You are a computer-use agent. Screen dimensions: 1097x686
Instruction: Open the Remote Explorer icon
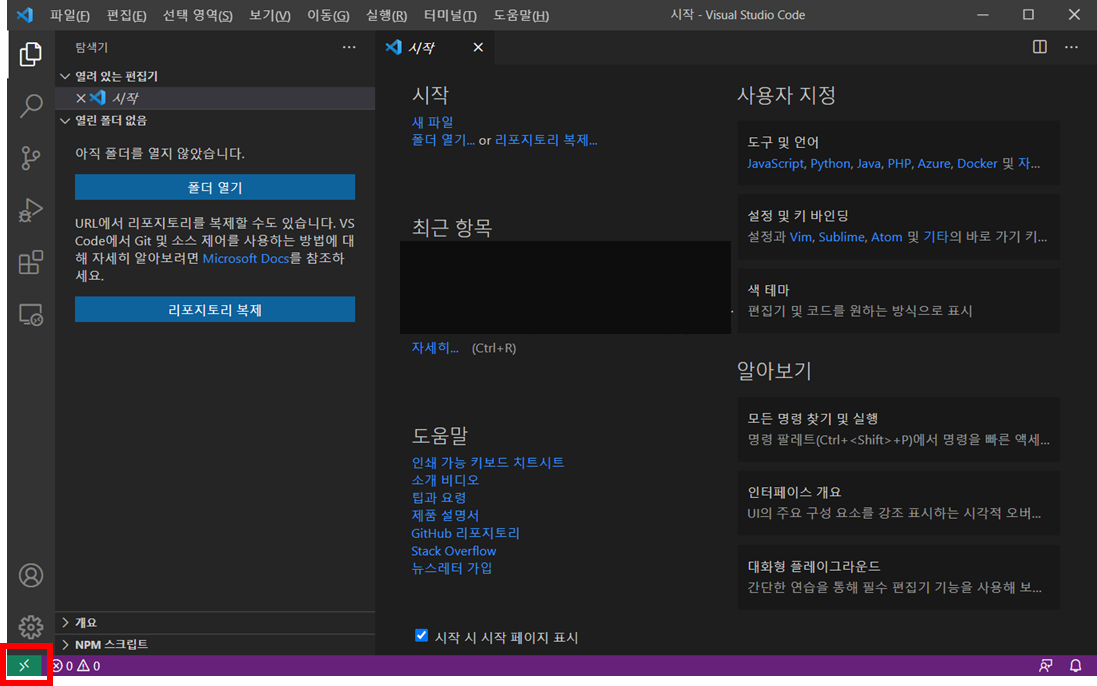coord(30,315)
